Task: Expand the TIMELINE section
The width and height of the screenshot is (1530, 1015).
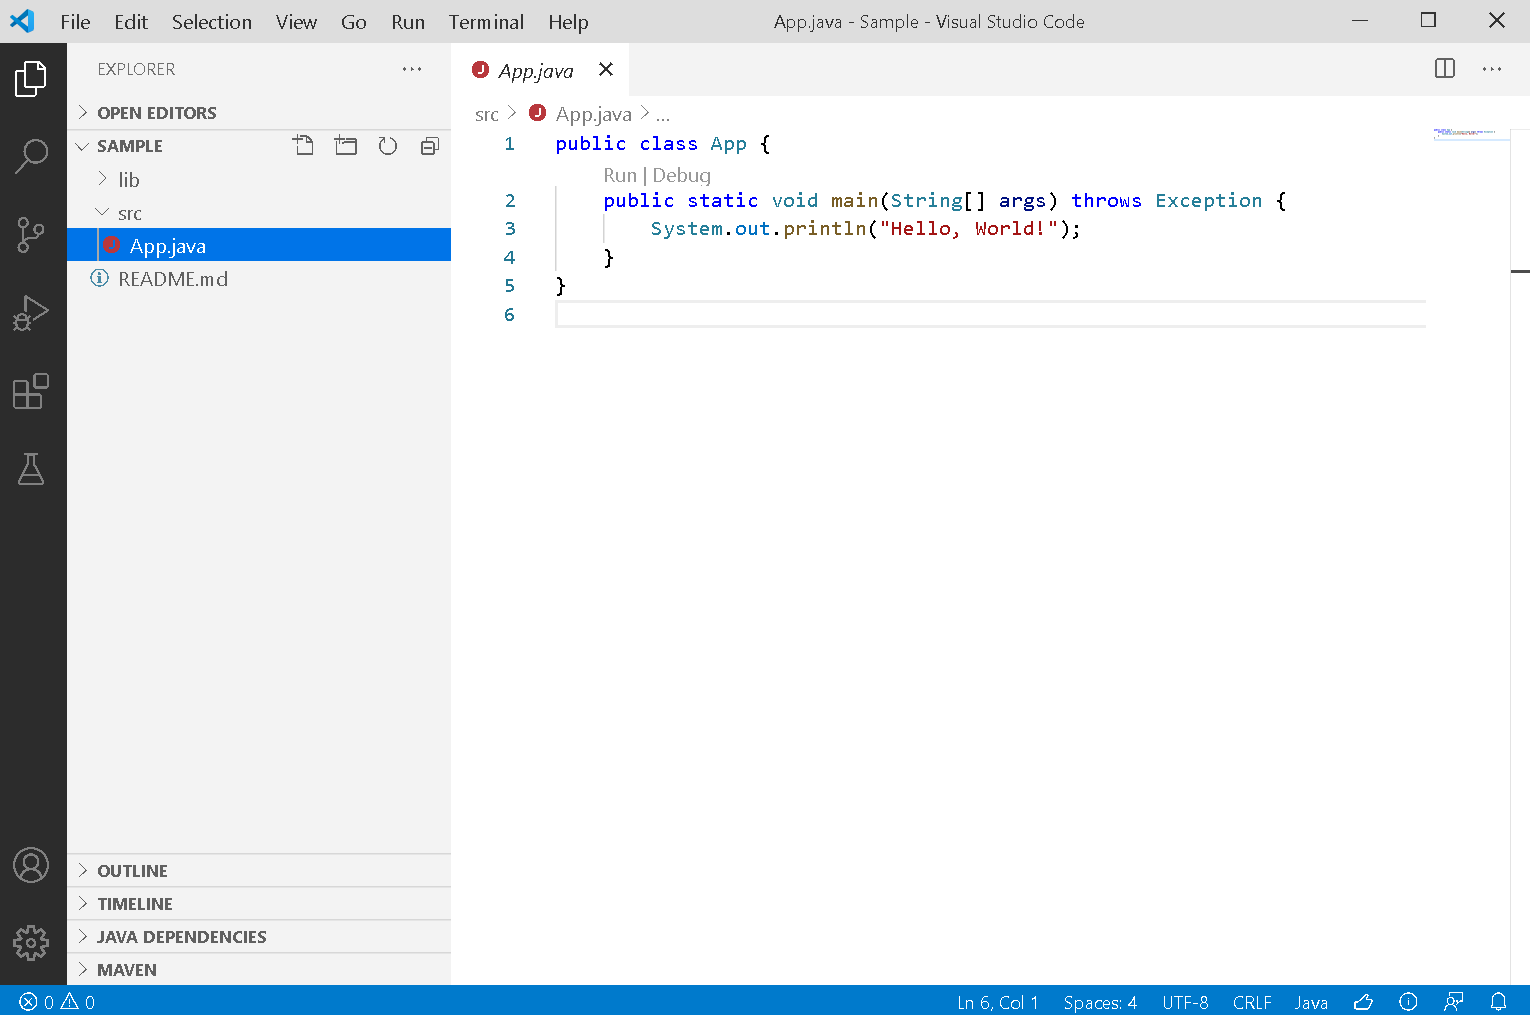Action: click(x=259, y=904)
